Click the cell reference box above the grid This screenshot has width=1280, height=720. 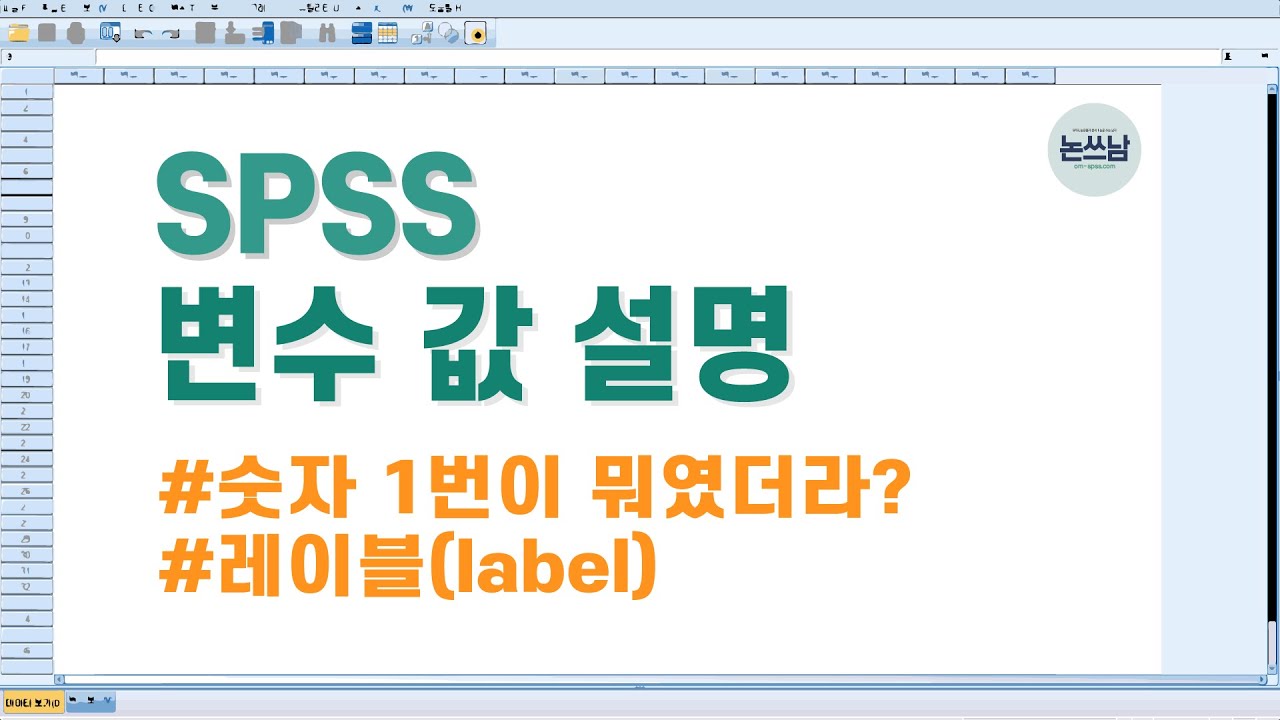tap(48, 57)
